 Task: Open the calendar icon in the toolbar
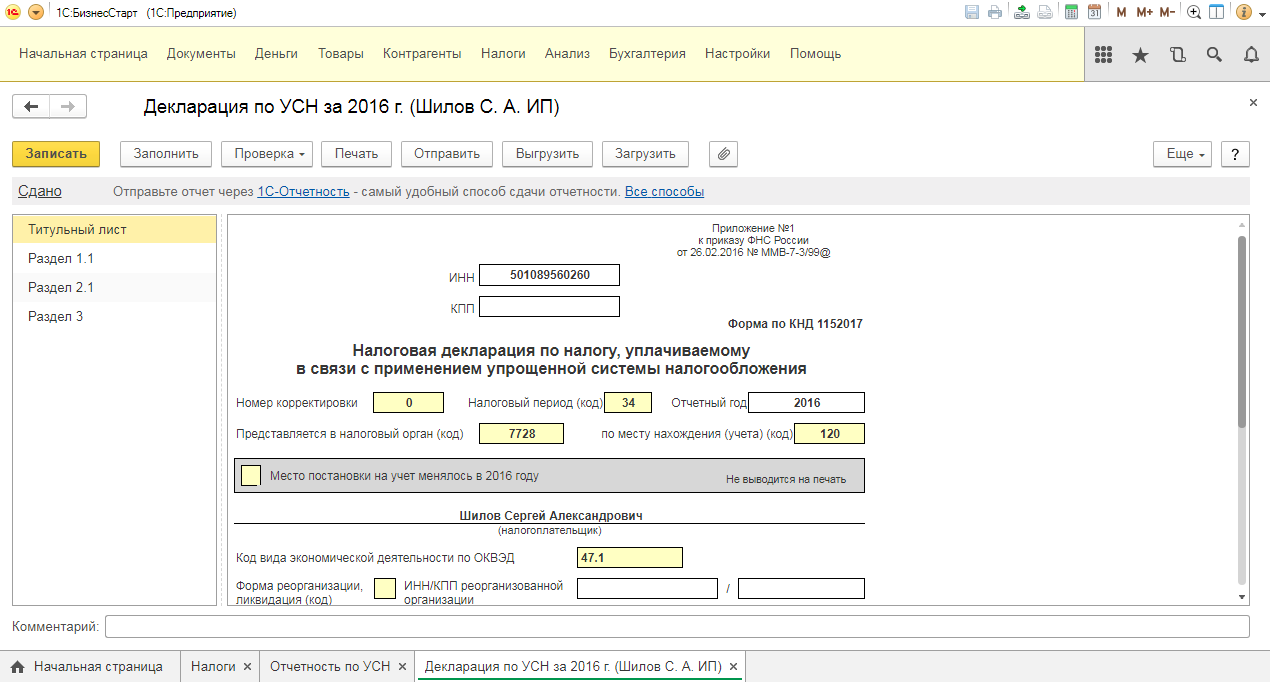tap(1095, 10)
